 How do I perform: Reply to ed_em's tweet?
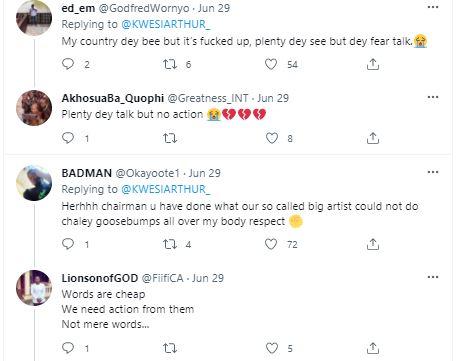[68, 64]
